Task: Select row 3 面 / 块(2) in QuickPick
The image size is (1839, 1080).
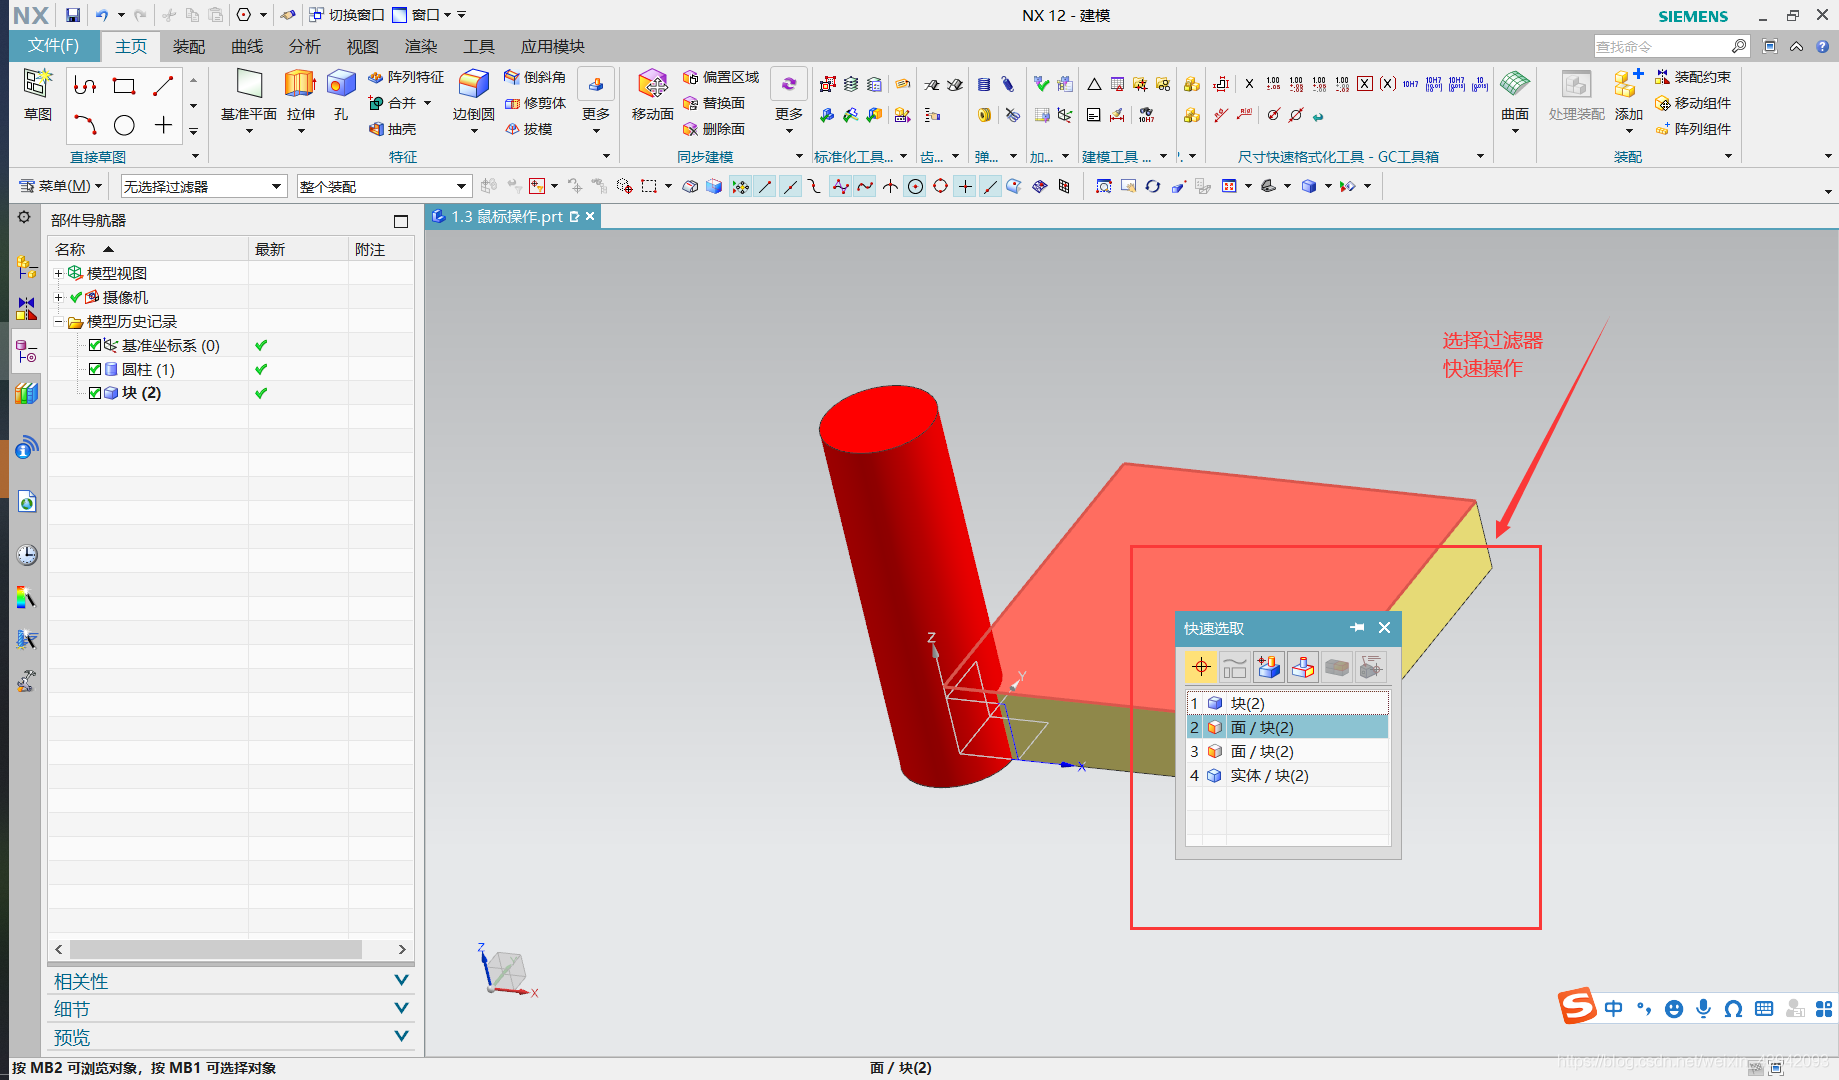Action: tap(1288, 751)
